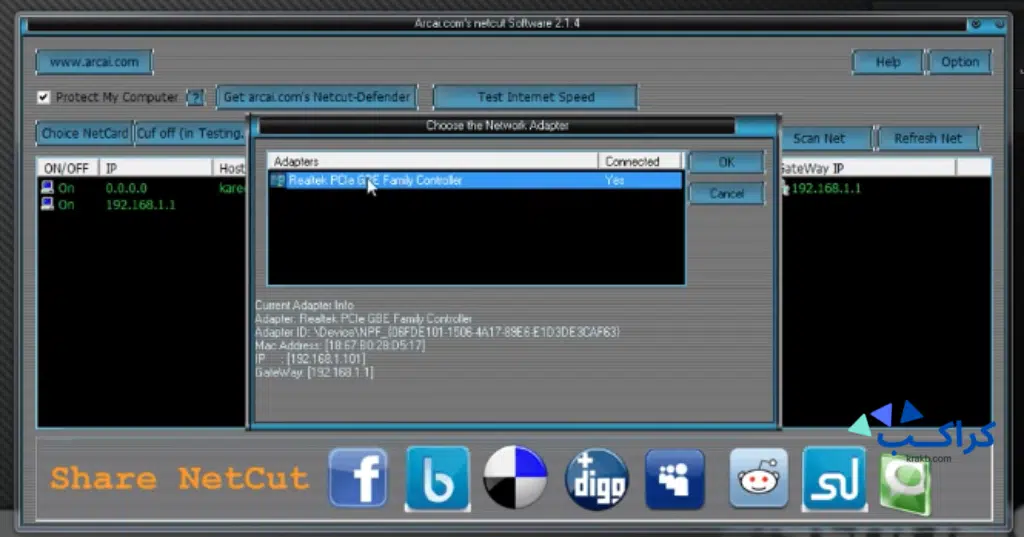Click the IP [192.168.1.101] info line

pos(310,359)
